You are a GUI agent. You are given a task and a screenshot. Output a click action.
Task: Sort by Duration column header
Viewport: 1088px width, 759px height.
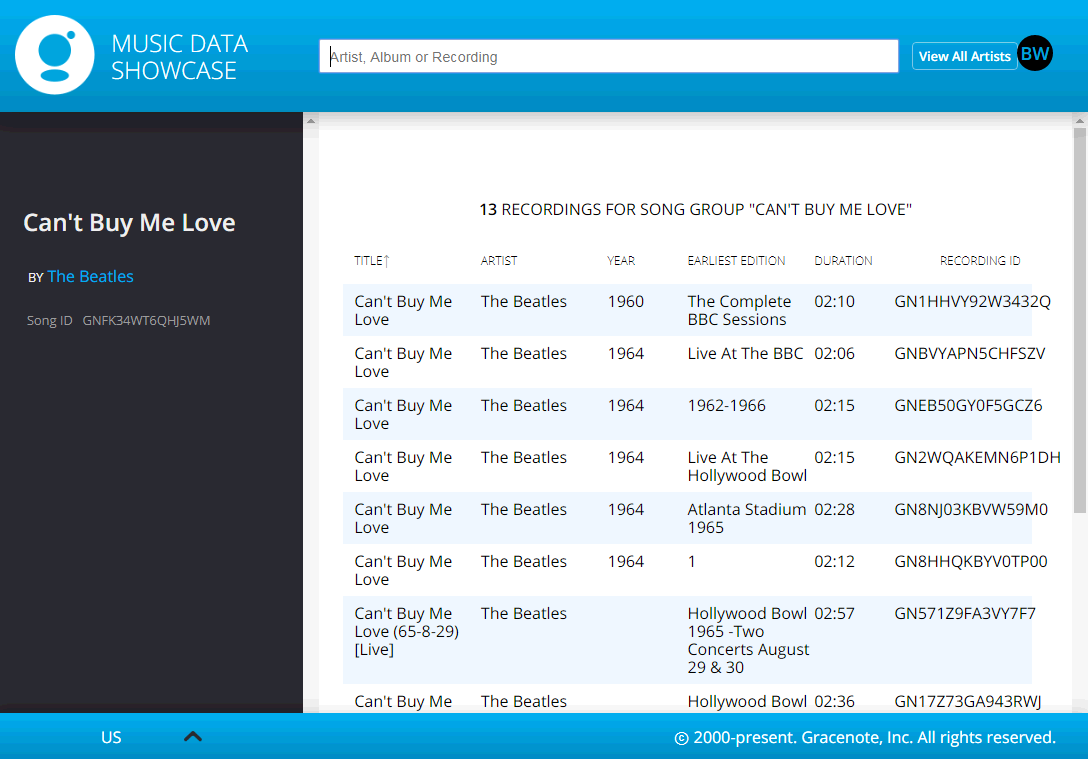tap(843, 261)
